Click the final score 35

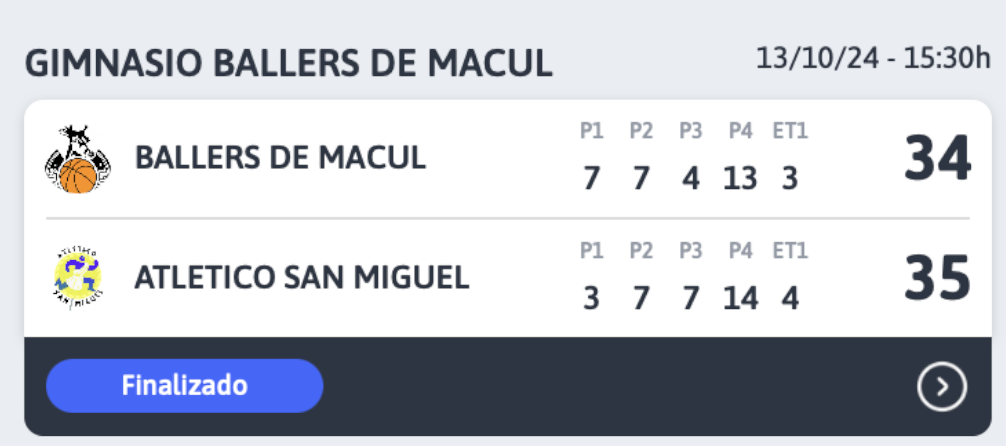click(x=937, y=279)
